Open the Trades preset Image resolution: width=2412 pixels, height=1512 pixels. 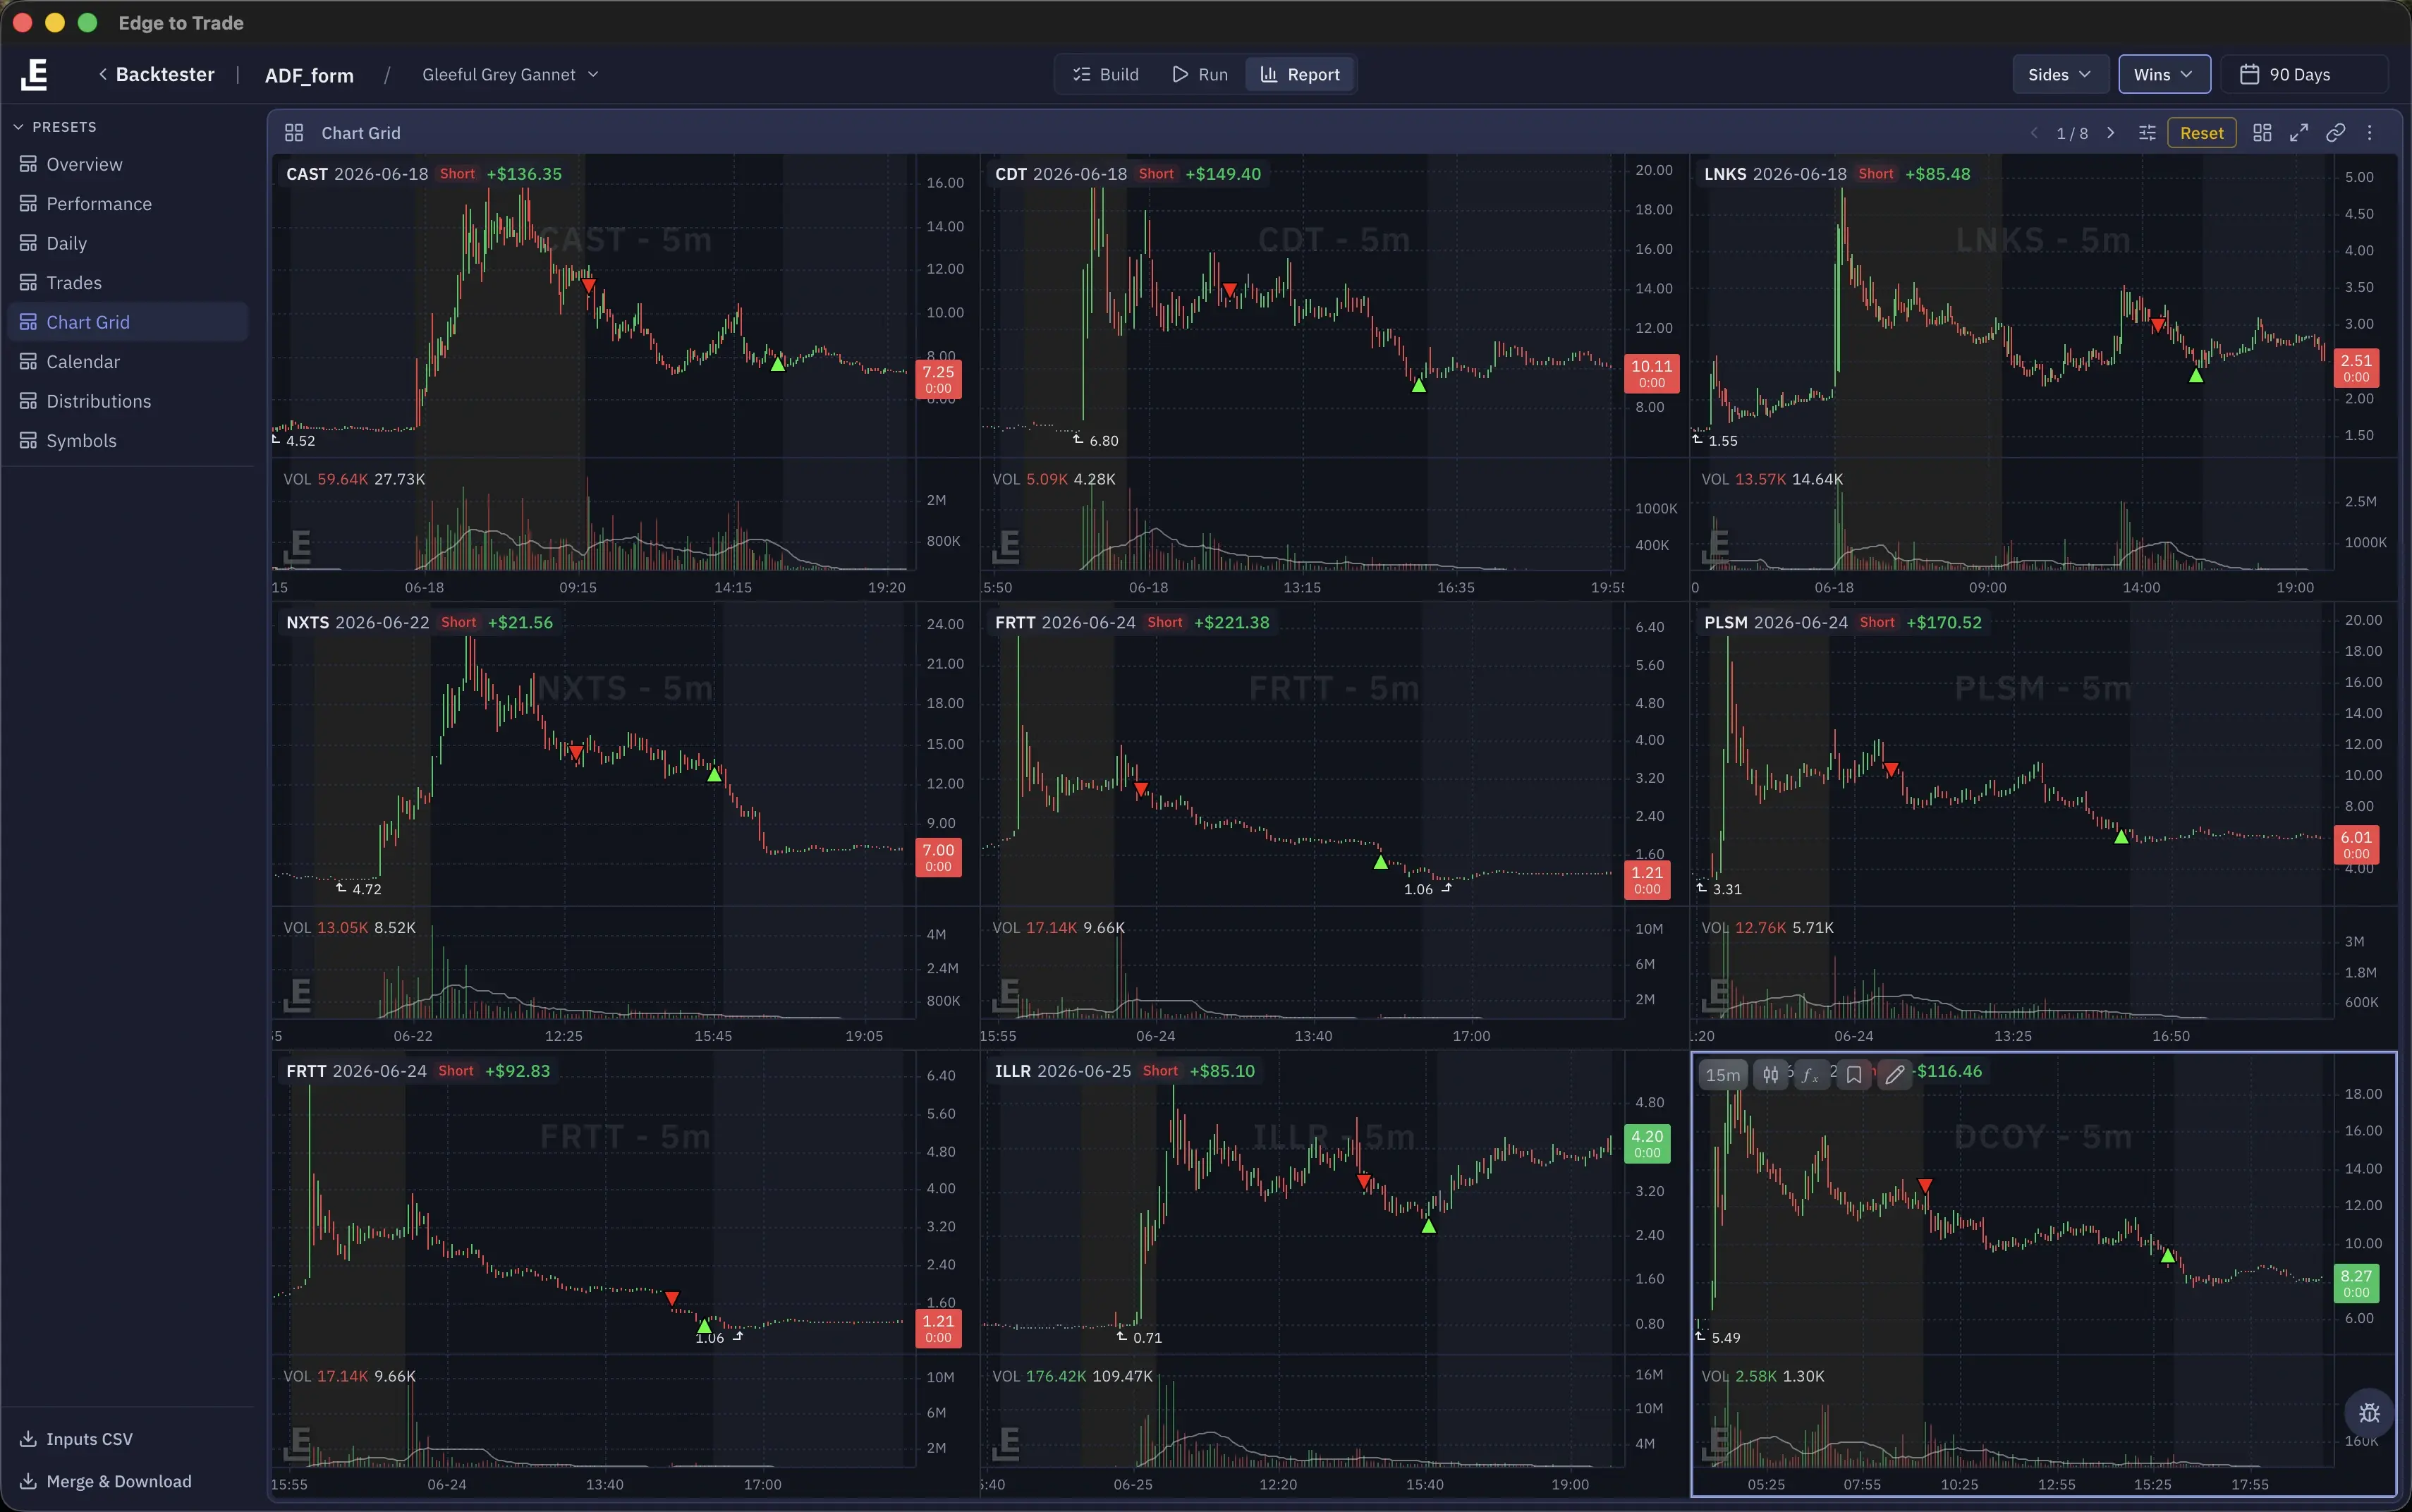point(128,283)
